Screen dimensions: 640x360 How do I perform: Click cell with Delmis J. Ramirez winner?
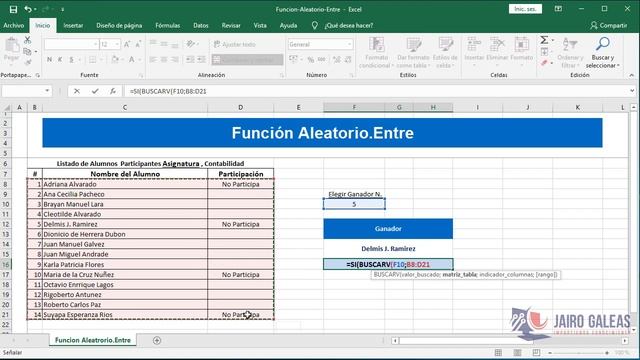[388, 249]
